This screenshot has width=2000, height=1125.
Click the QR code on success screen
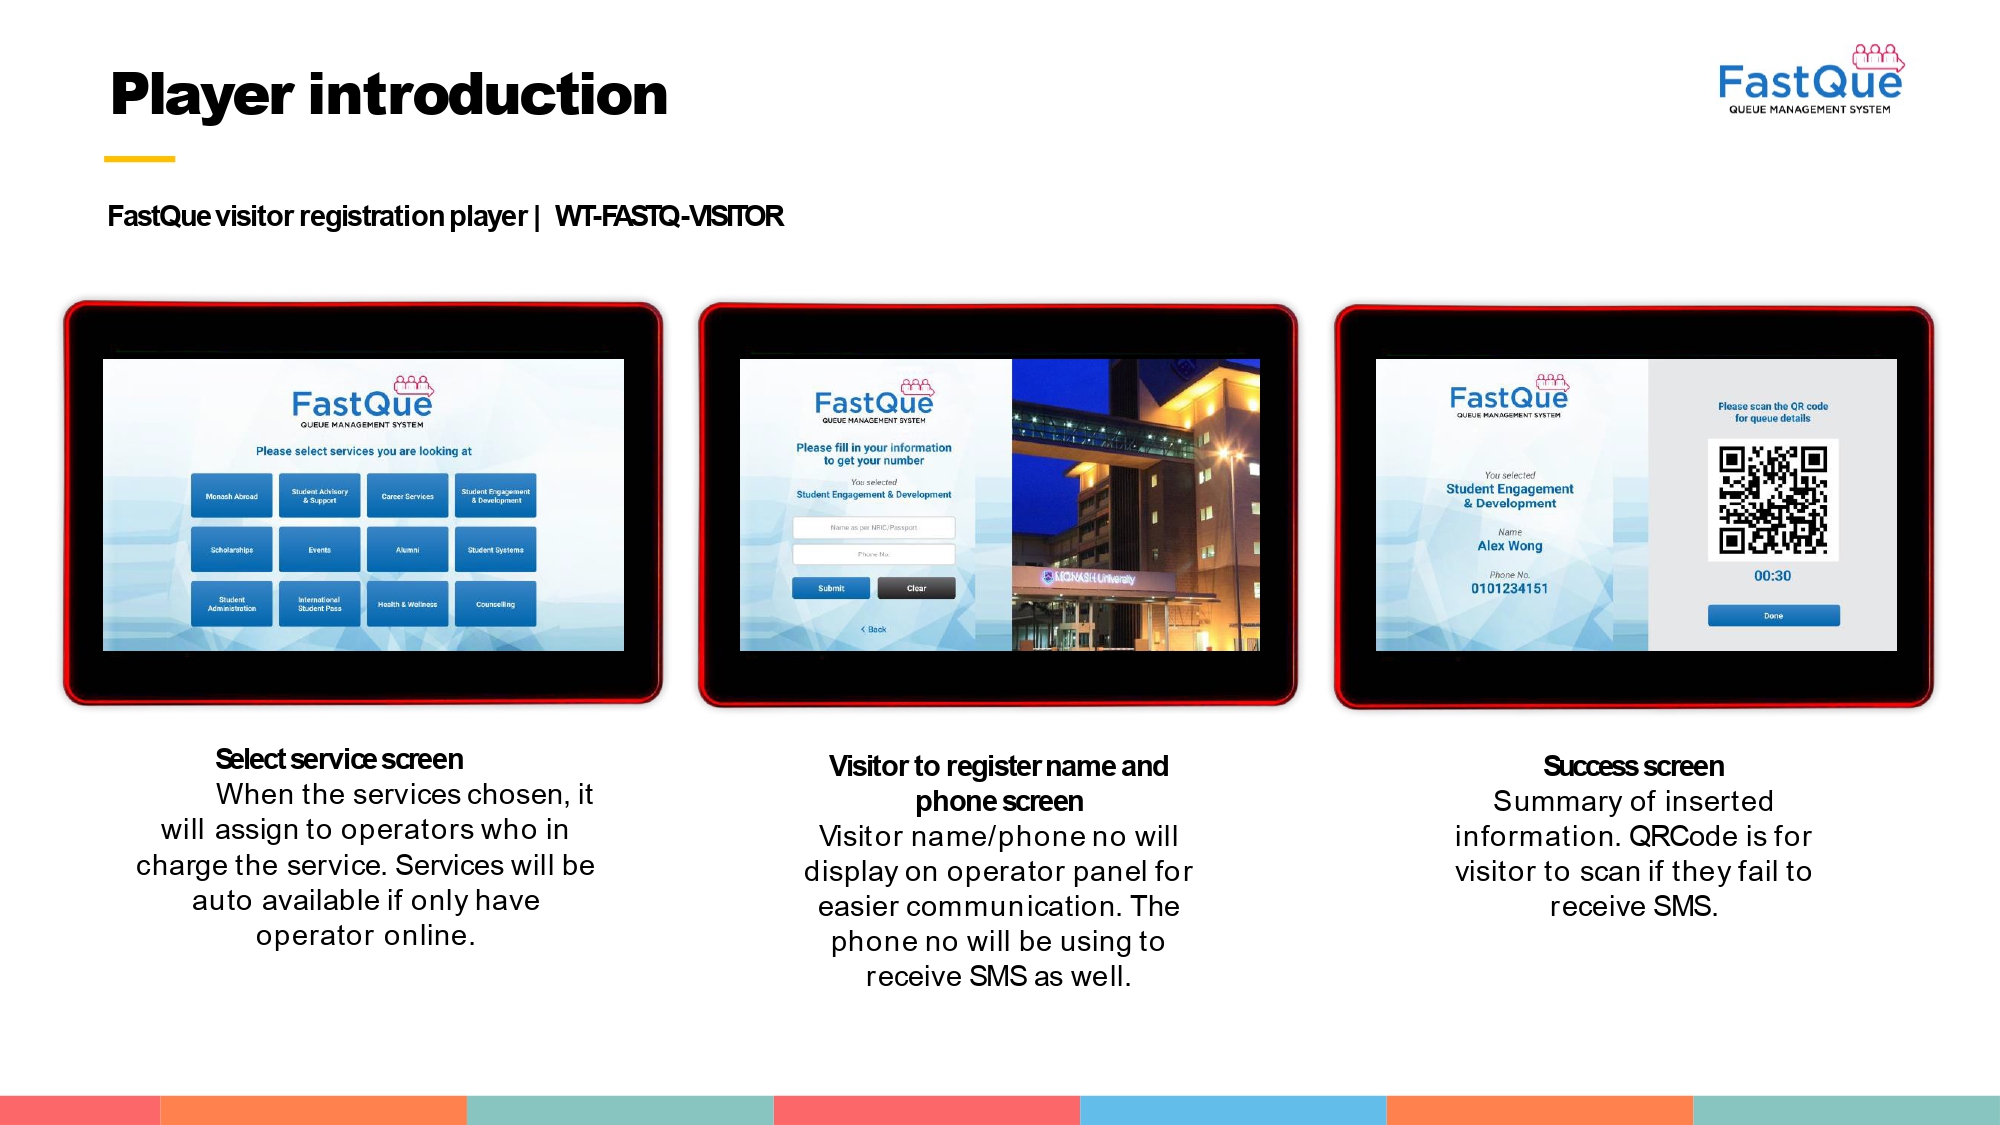(x=1772, y=500)
